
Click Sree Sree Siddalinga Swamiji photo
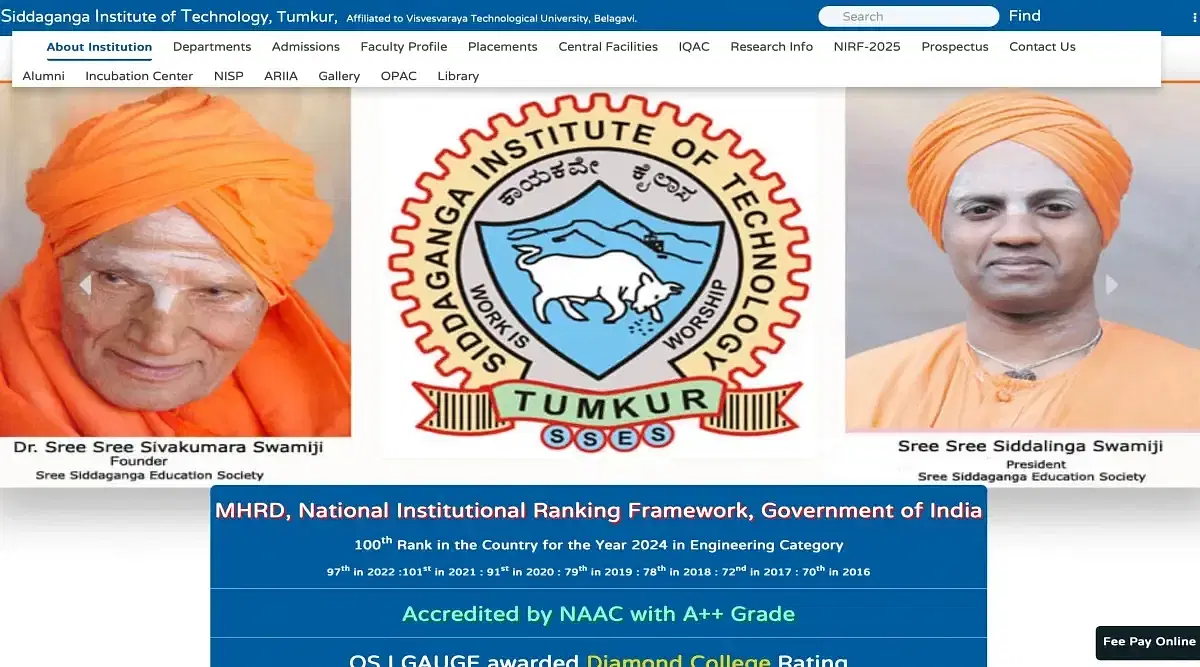(1022, 260)
